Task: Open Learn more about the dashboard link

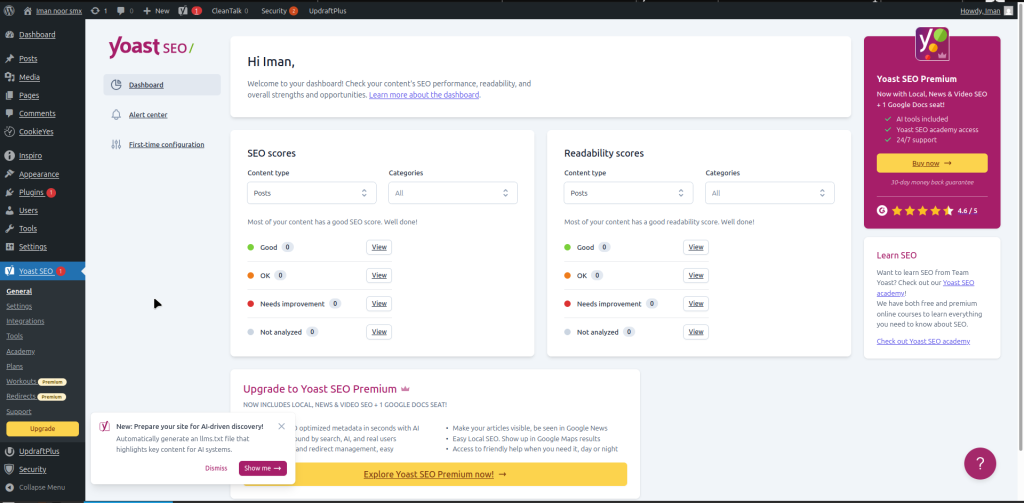Action: (x=424, y=95)
